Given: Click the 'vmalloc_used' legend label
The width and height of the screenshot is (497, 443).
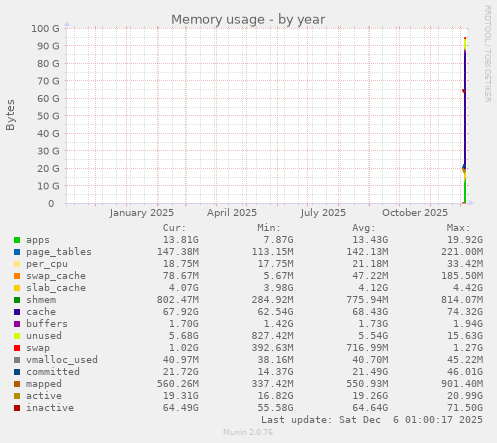Looking at the screenshot, I should pos(62,360).
